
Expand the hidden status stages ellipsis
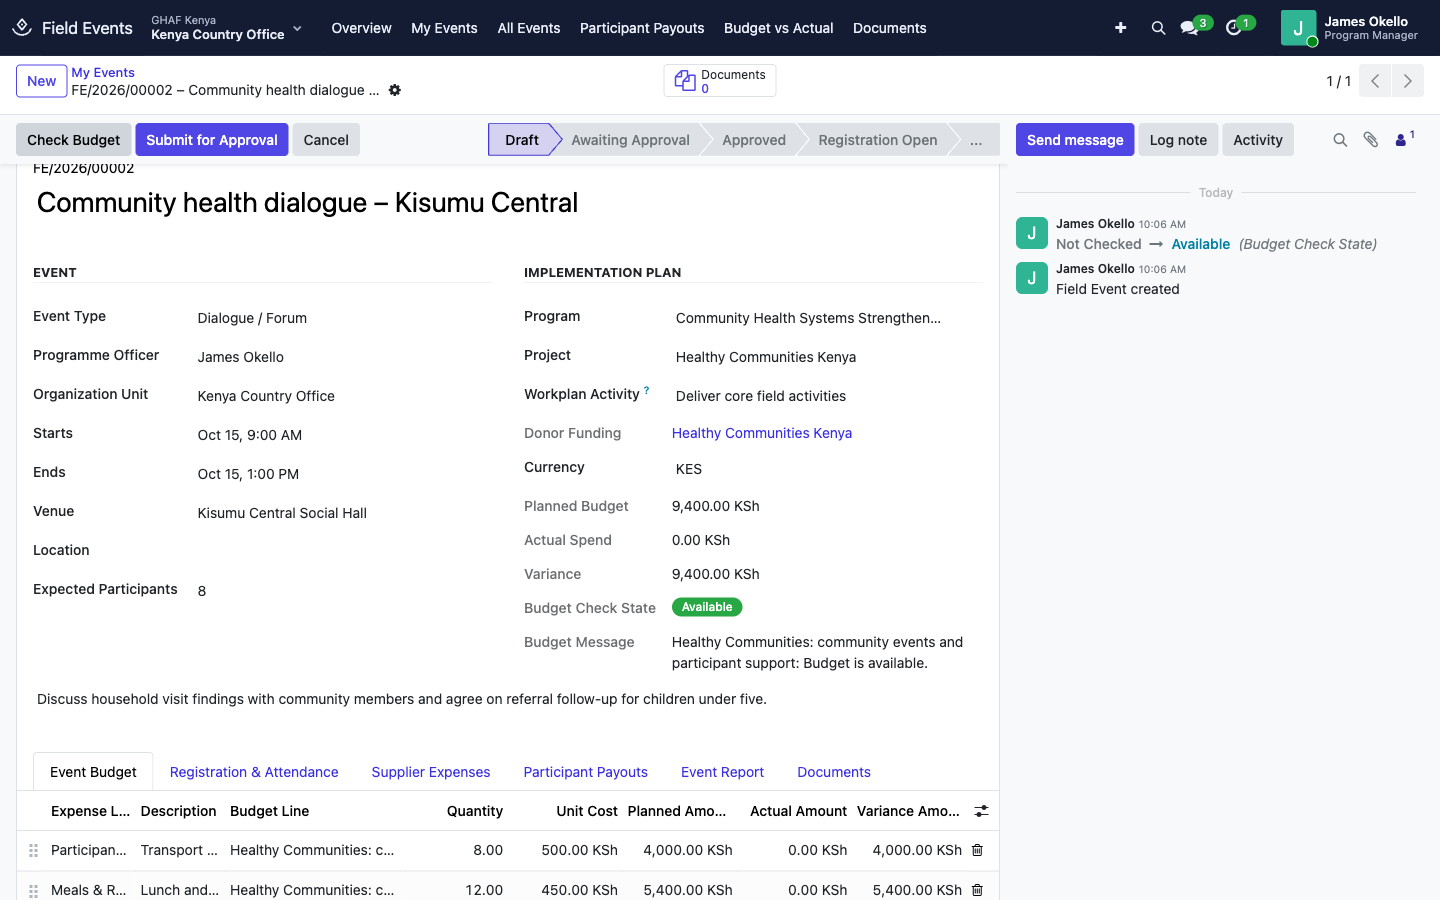coord(976,140)
